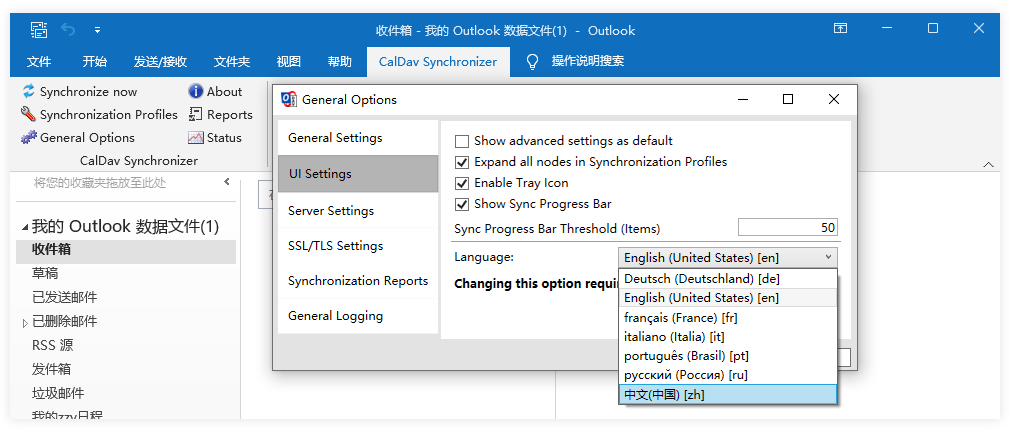The image size is (1013, 431).
Task: Select English (United States) [en] in list
Action: pyautogui.click(x=728, y=298)
